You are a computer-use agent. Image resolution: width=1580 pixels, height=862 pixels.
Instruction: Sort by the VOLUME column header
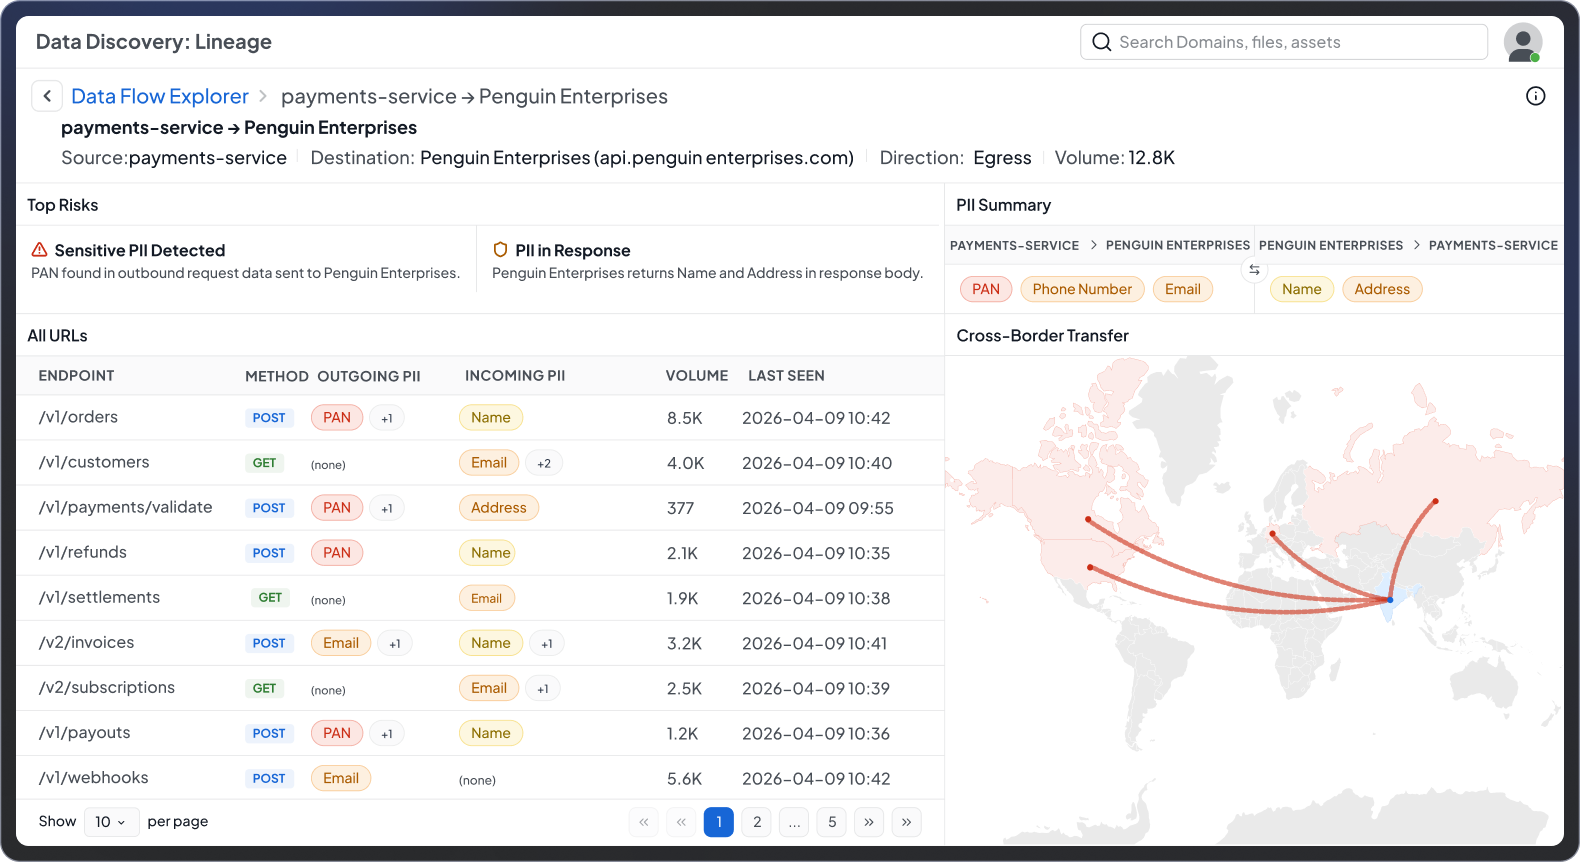click(x=697, y=376)
